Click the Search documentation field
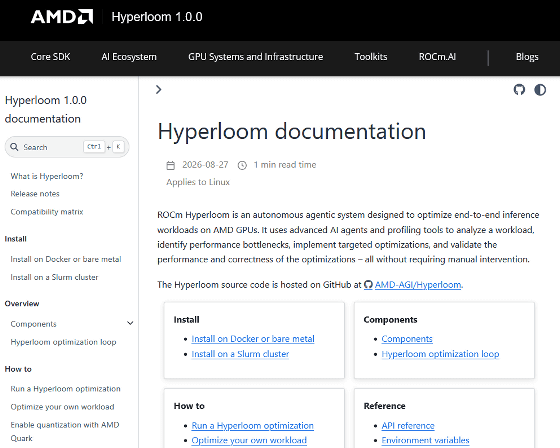 67,147
